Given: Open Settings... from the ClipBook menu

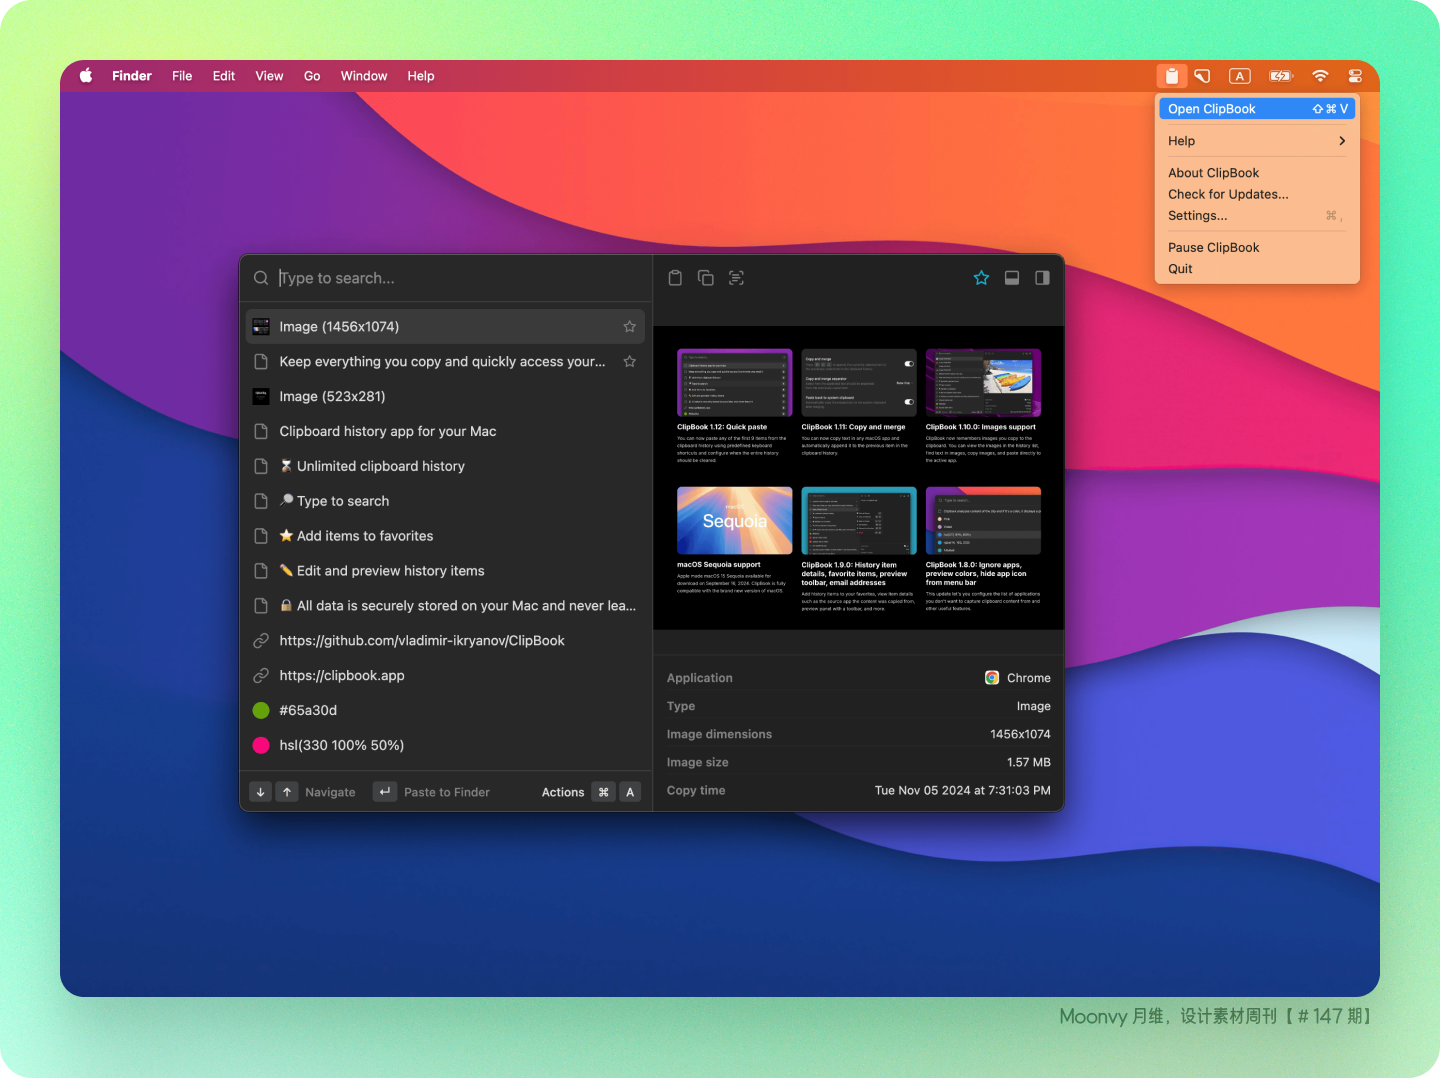Looking at the screenshot, I should (1257, 216).
